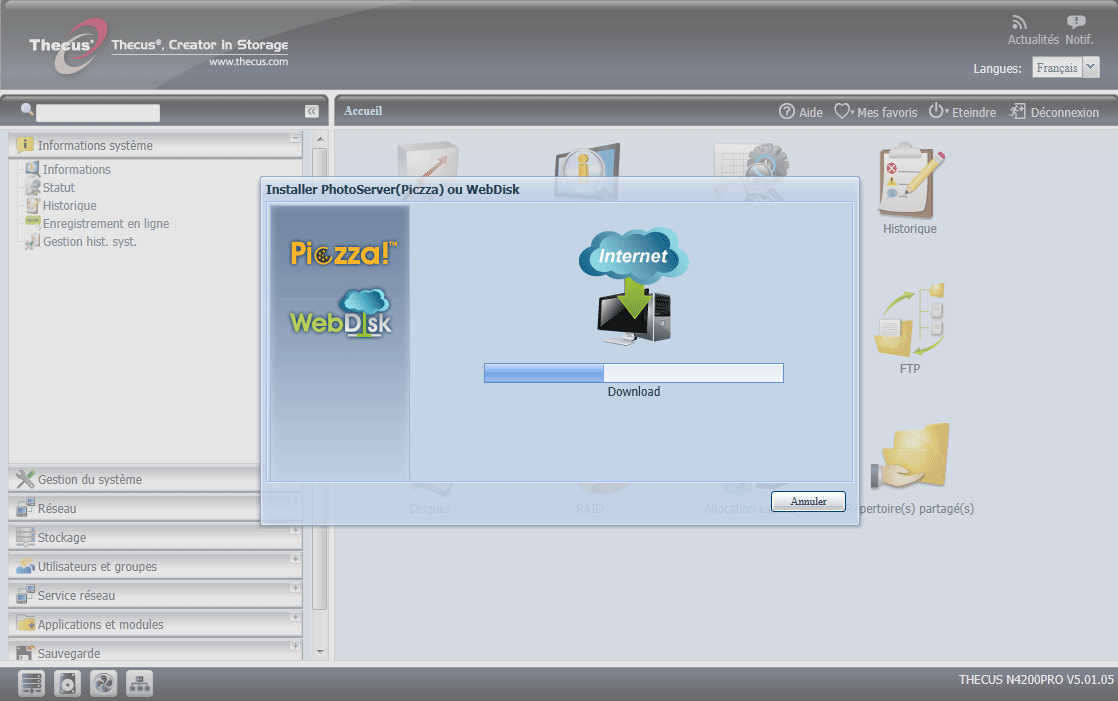1118x701 pixels.
Task: Open the Gestion du système menu section
Action: [135, 480]
